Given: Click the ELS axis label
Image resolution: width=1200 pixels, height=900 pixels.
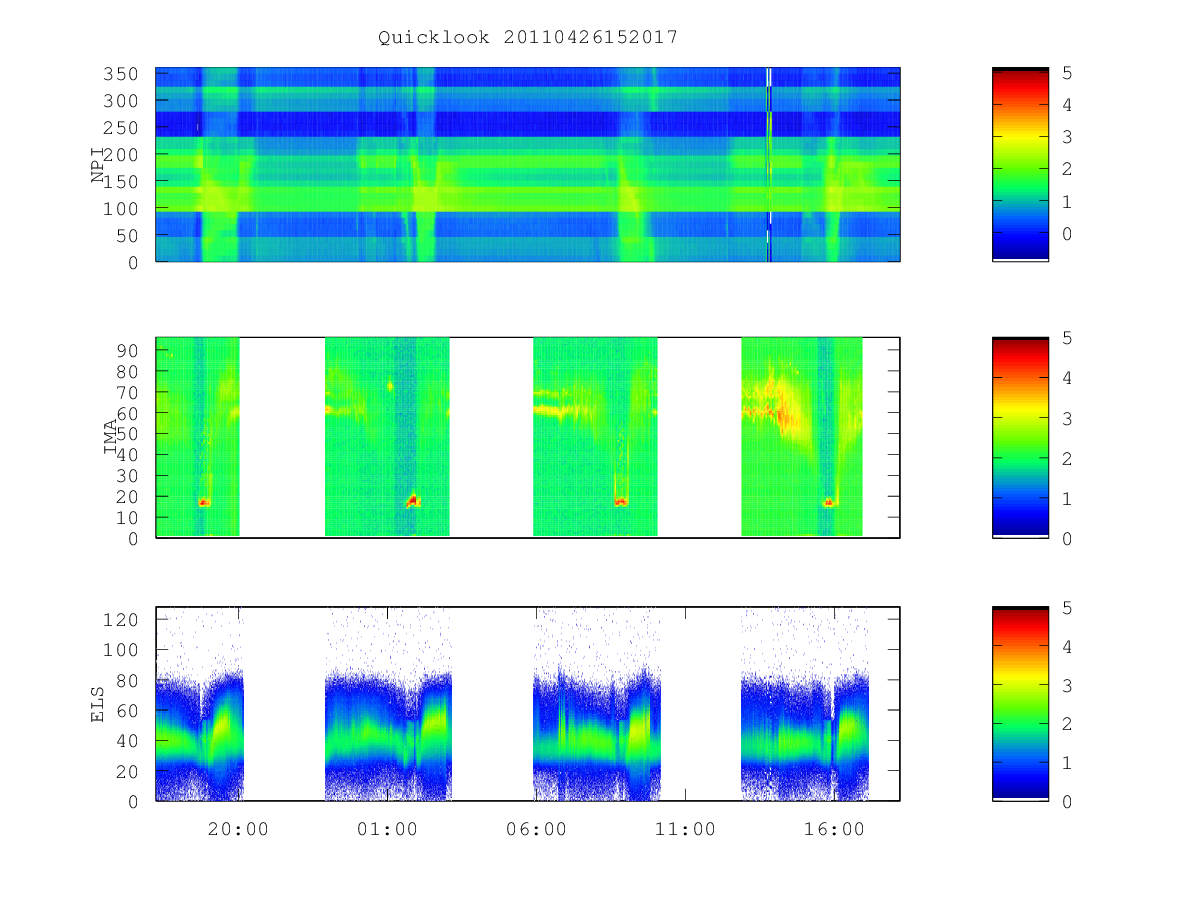Looking at the screenshot, I should 98,704.
